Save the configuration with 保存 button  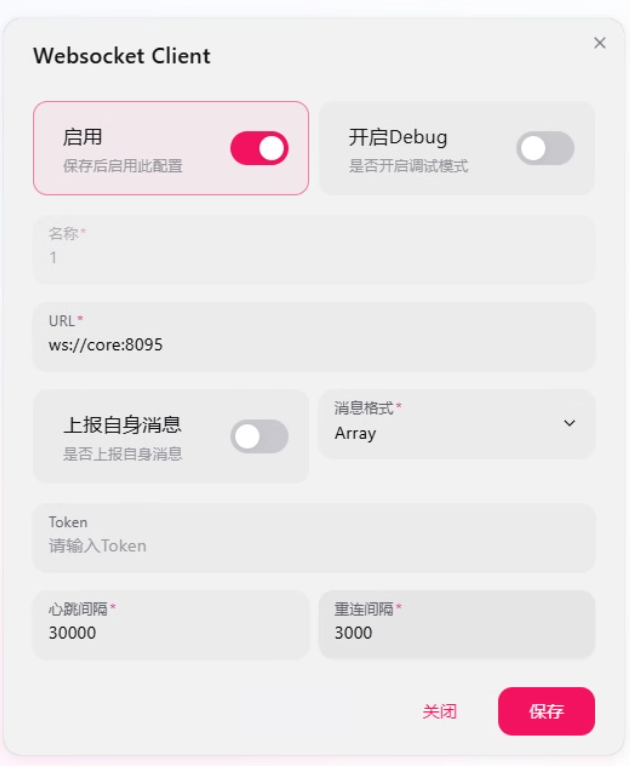pos(546,711)
